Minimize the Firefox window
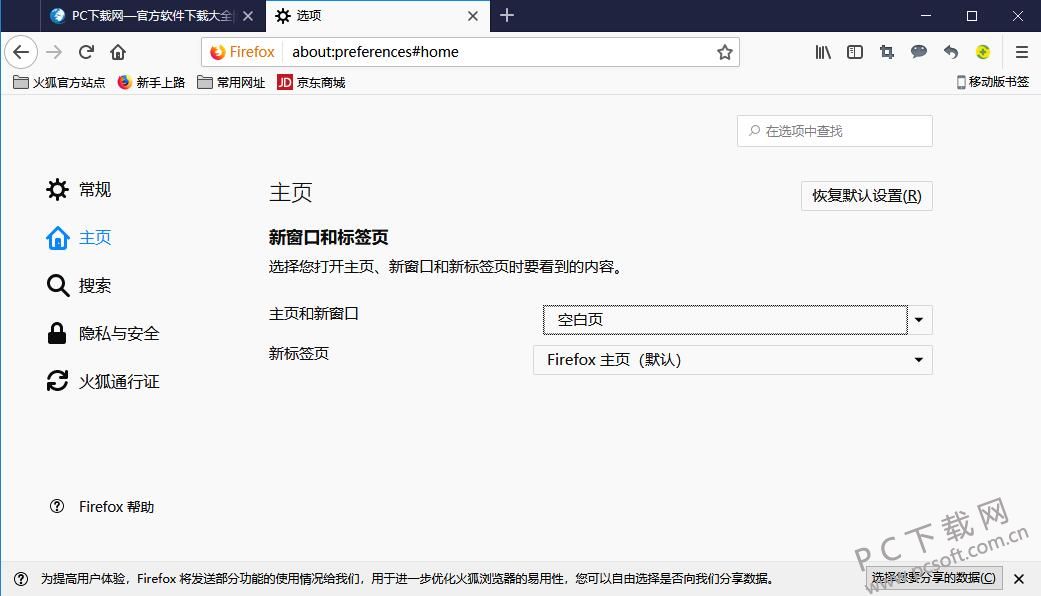This screenshot has height=596, width=1041. [926, 15]
